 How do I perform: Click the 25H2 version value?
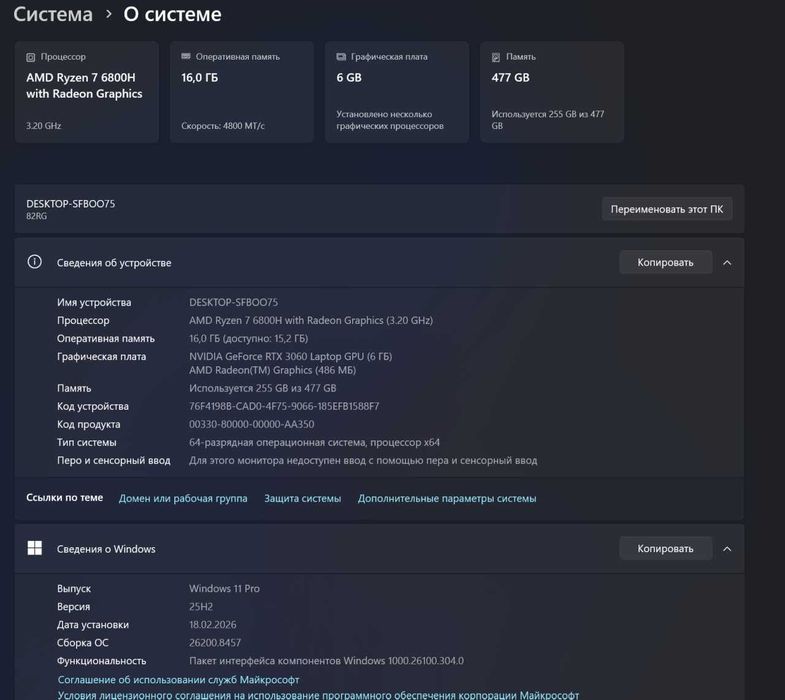201,606
